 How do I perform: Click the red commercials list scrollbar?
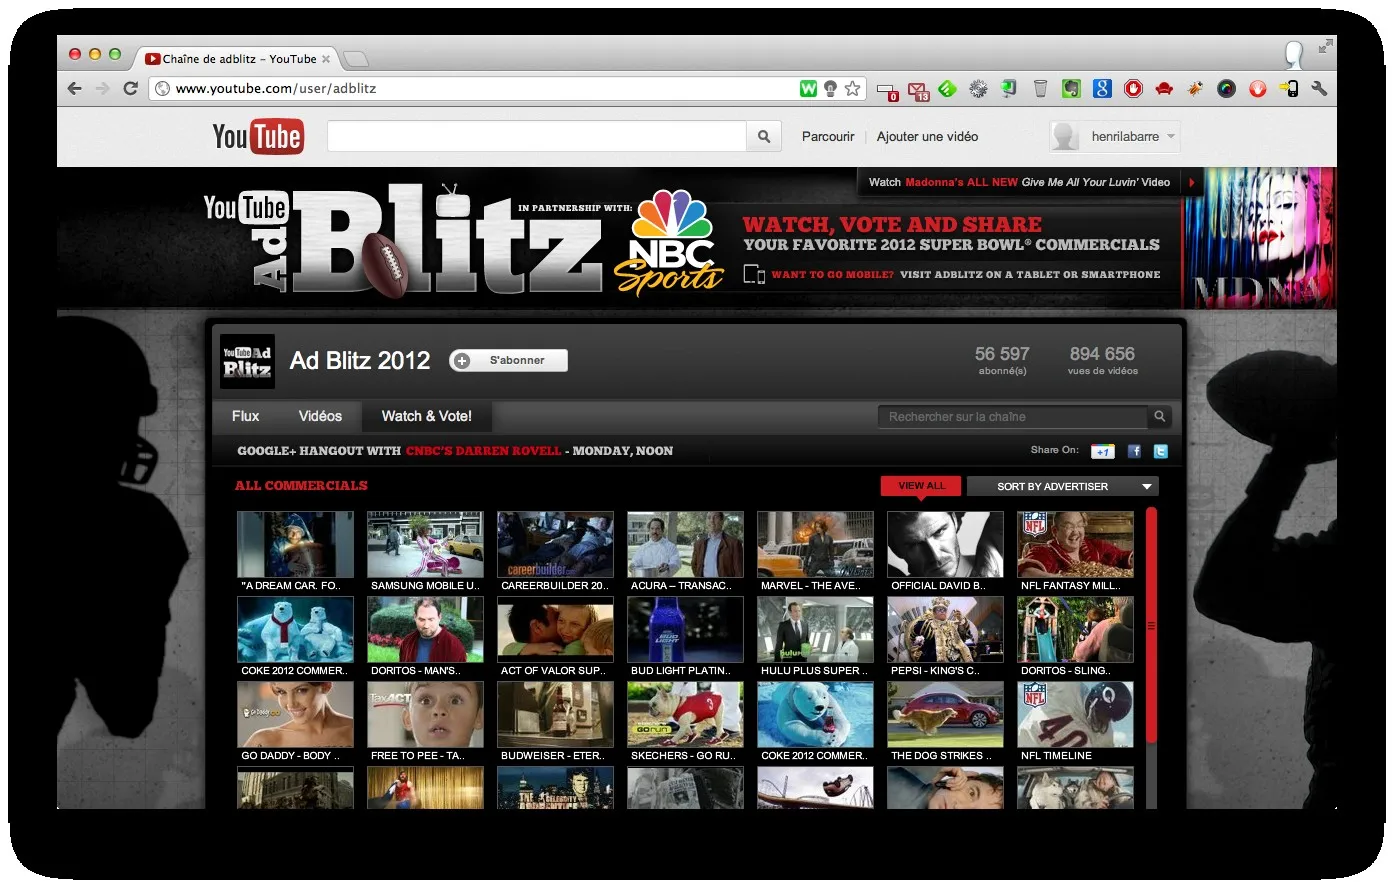[x=1151, y=625]
